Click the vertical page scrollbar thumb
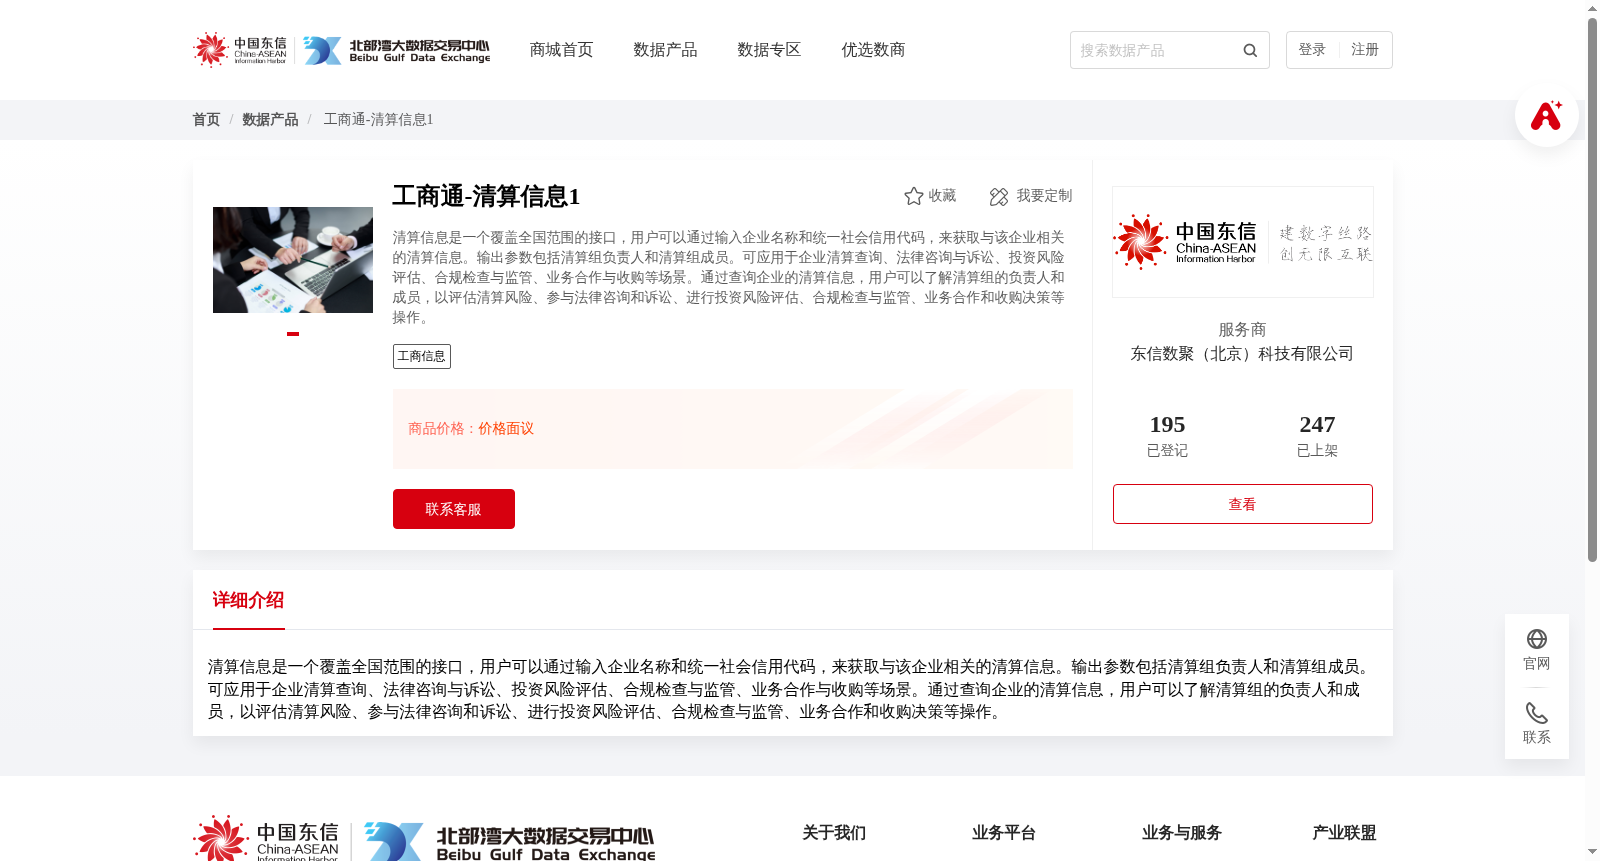Screen dimensions: 1600x861 coord(1592,290)
